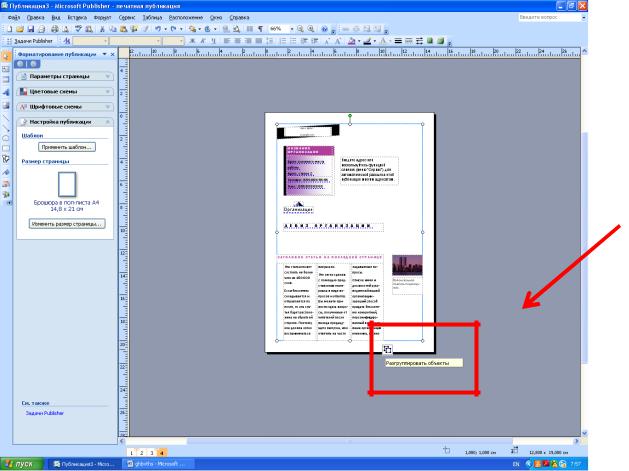Click the Применить шаблон button
Viewport: 629px width, 471px height.
(x=67, y=147)
